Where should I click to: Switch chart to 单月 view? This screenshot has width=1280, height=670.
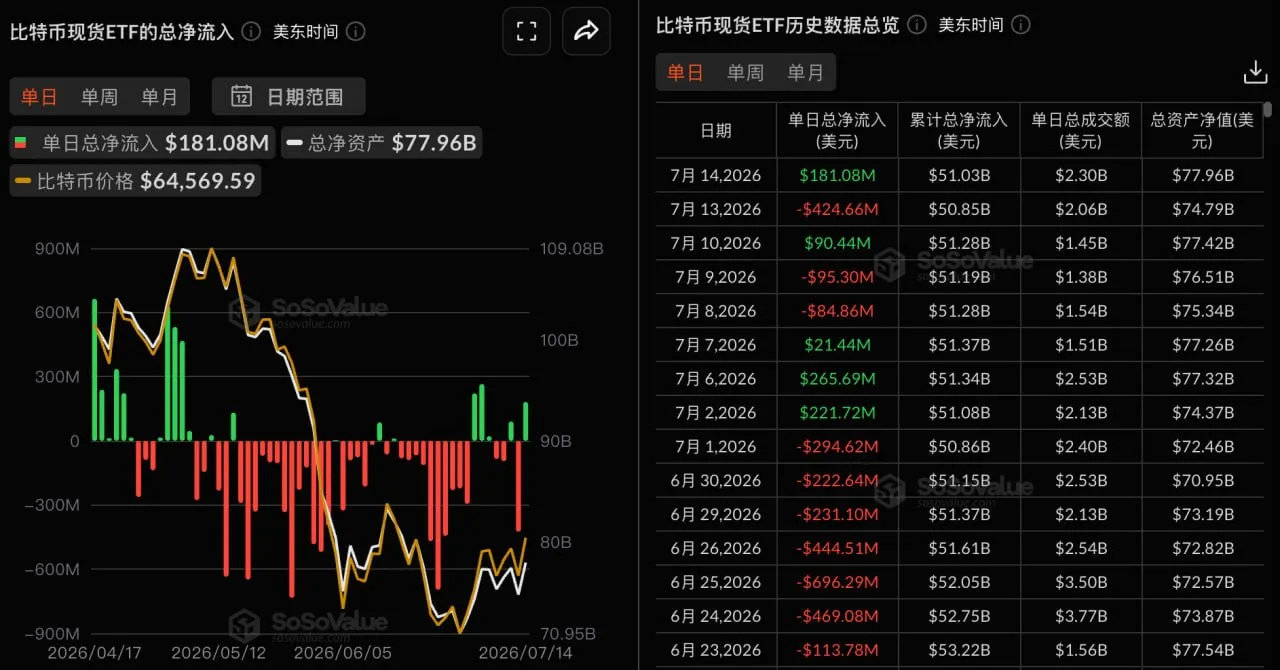159,97
